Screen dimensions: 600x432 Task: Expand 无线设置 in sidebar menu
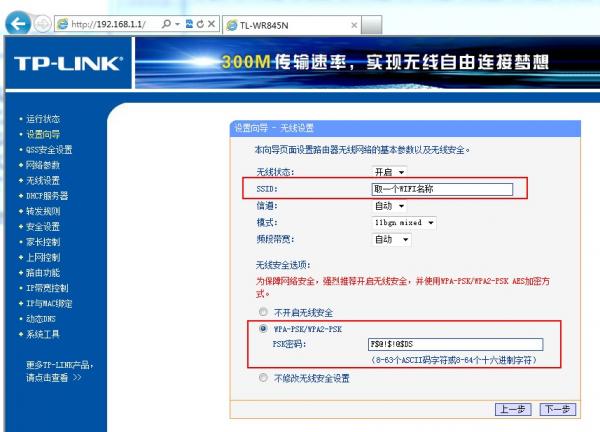click(x=43, y=181)
